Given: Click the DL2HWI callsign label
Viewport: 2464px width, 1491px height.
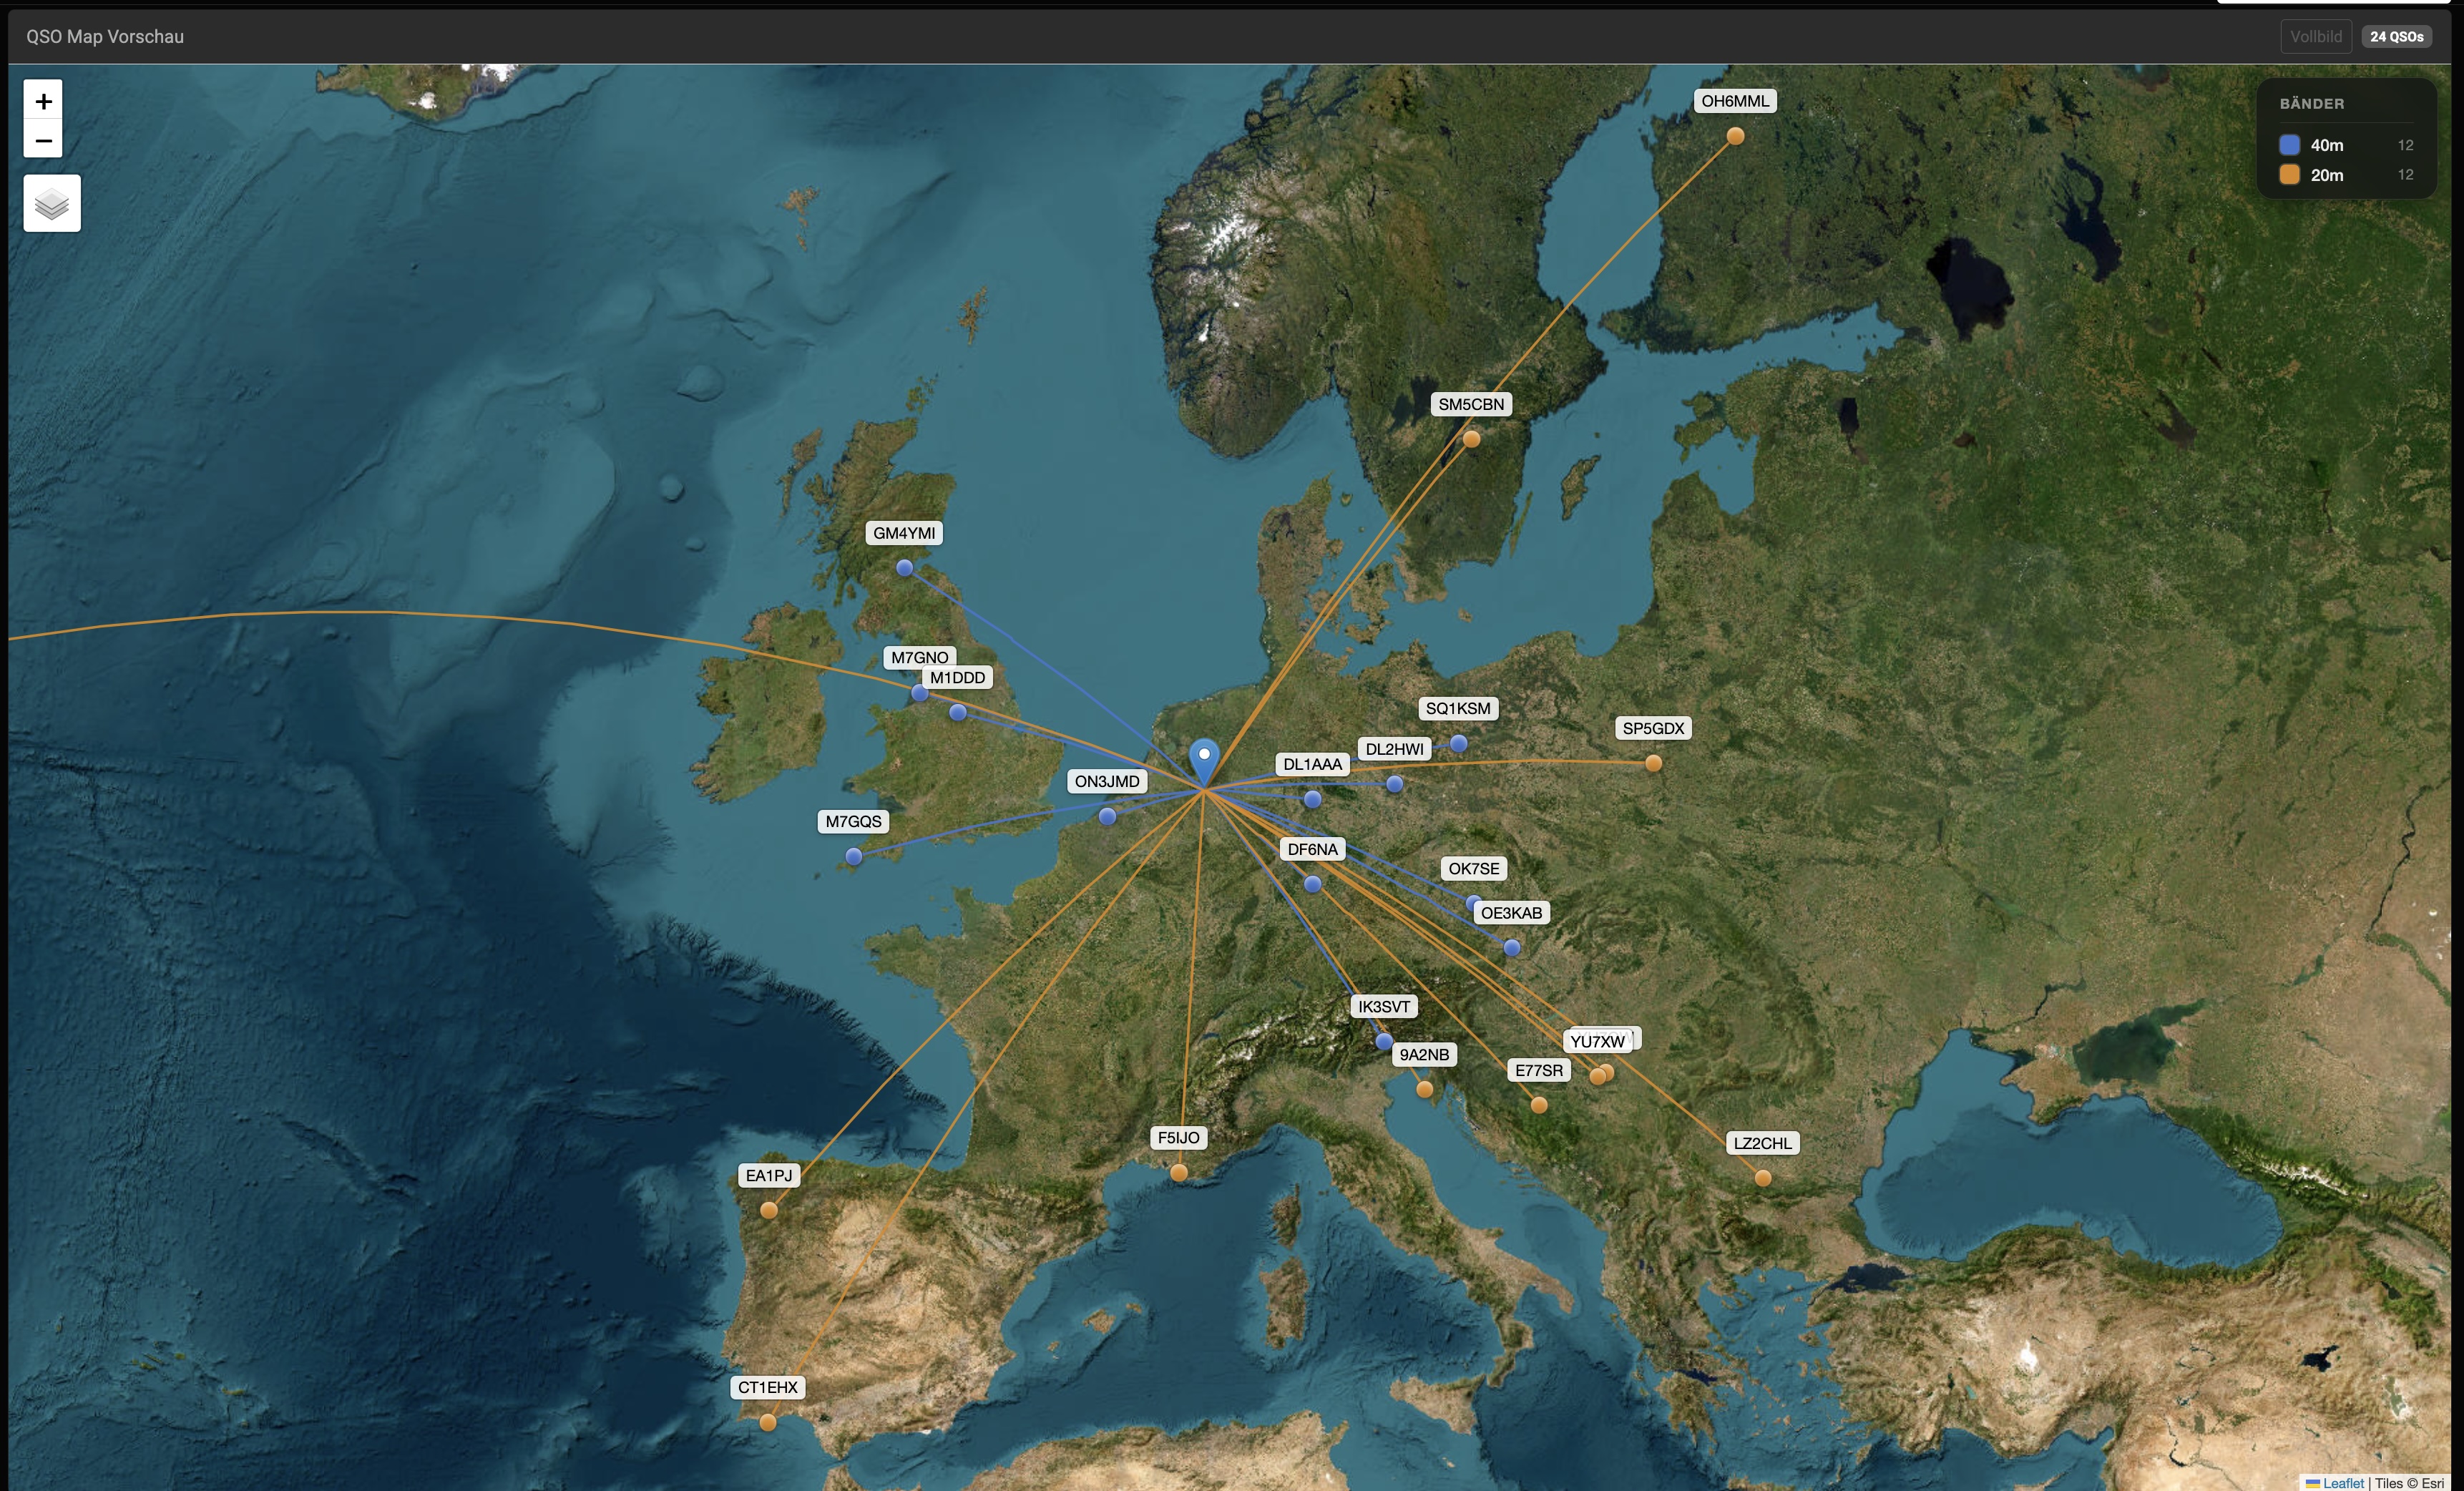Looking at the screenshot, I should [x=1394, y=749].
